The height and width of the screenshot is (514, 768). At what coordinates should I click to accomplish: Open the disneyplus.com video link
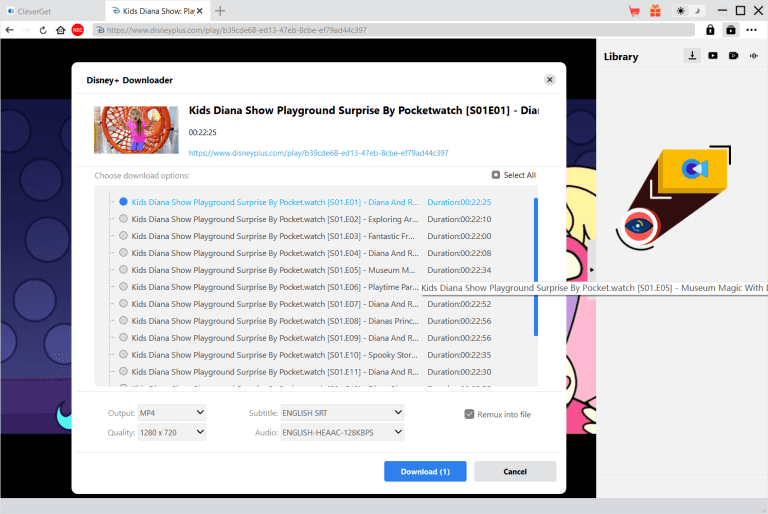click(318, 153)
